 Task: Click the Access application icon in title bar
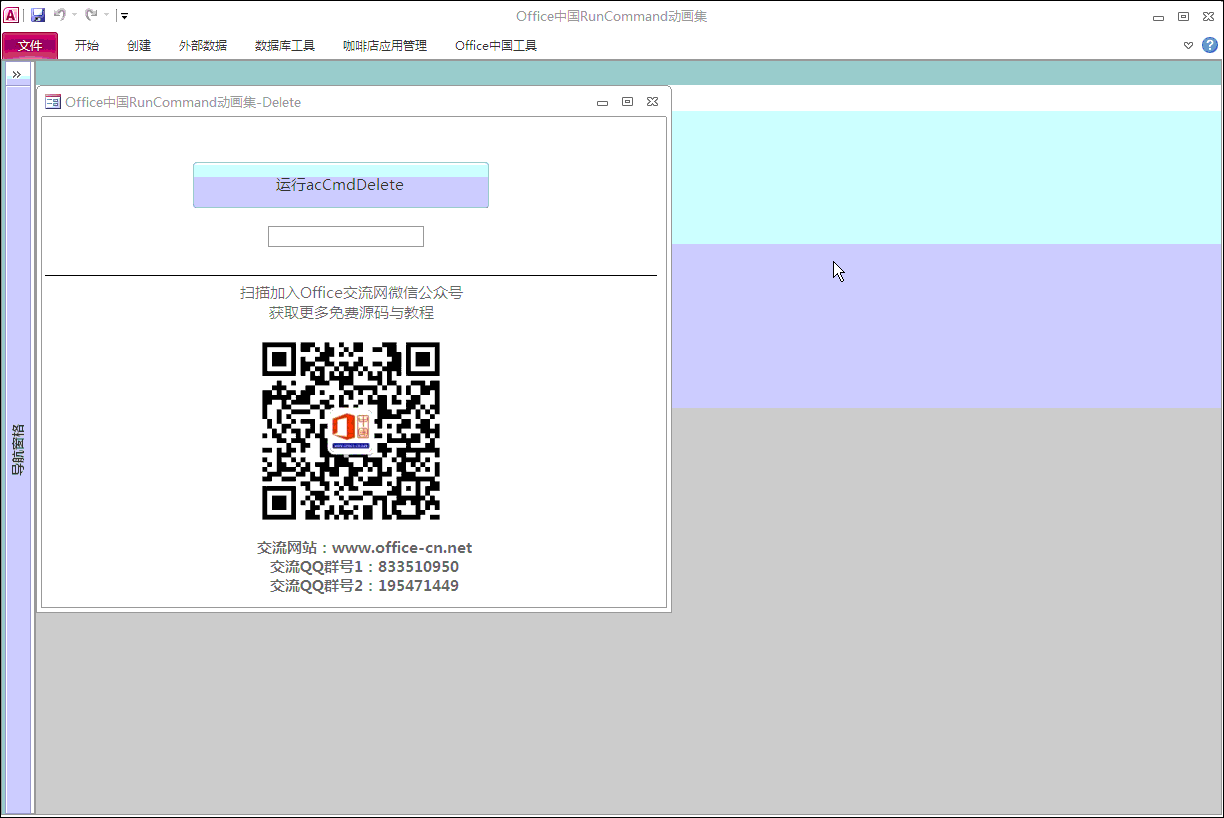click(x=11, y=15)
